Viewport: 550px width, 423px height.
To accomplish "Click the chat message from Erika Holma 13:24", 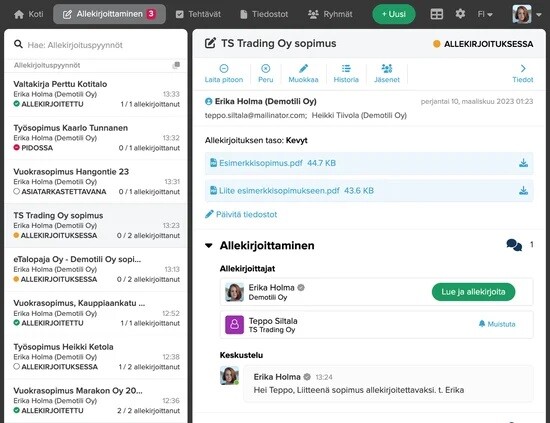I will (388, 384).
